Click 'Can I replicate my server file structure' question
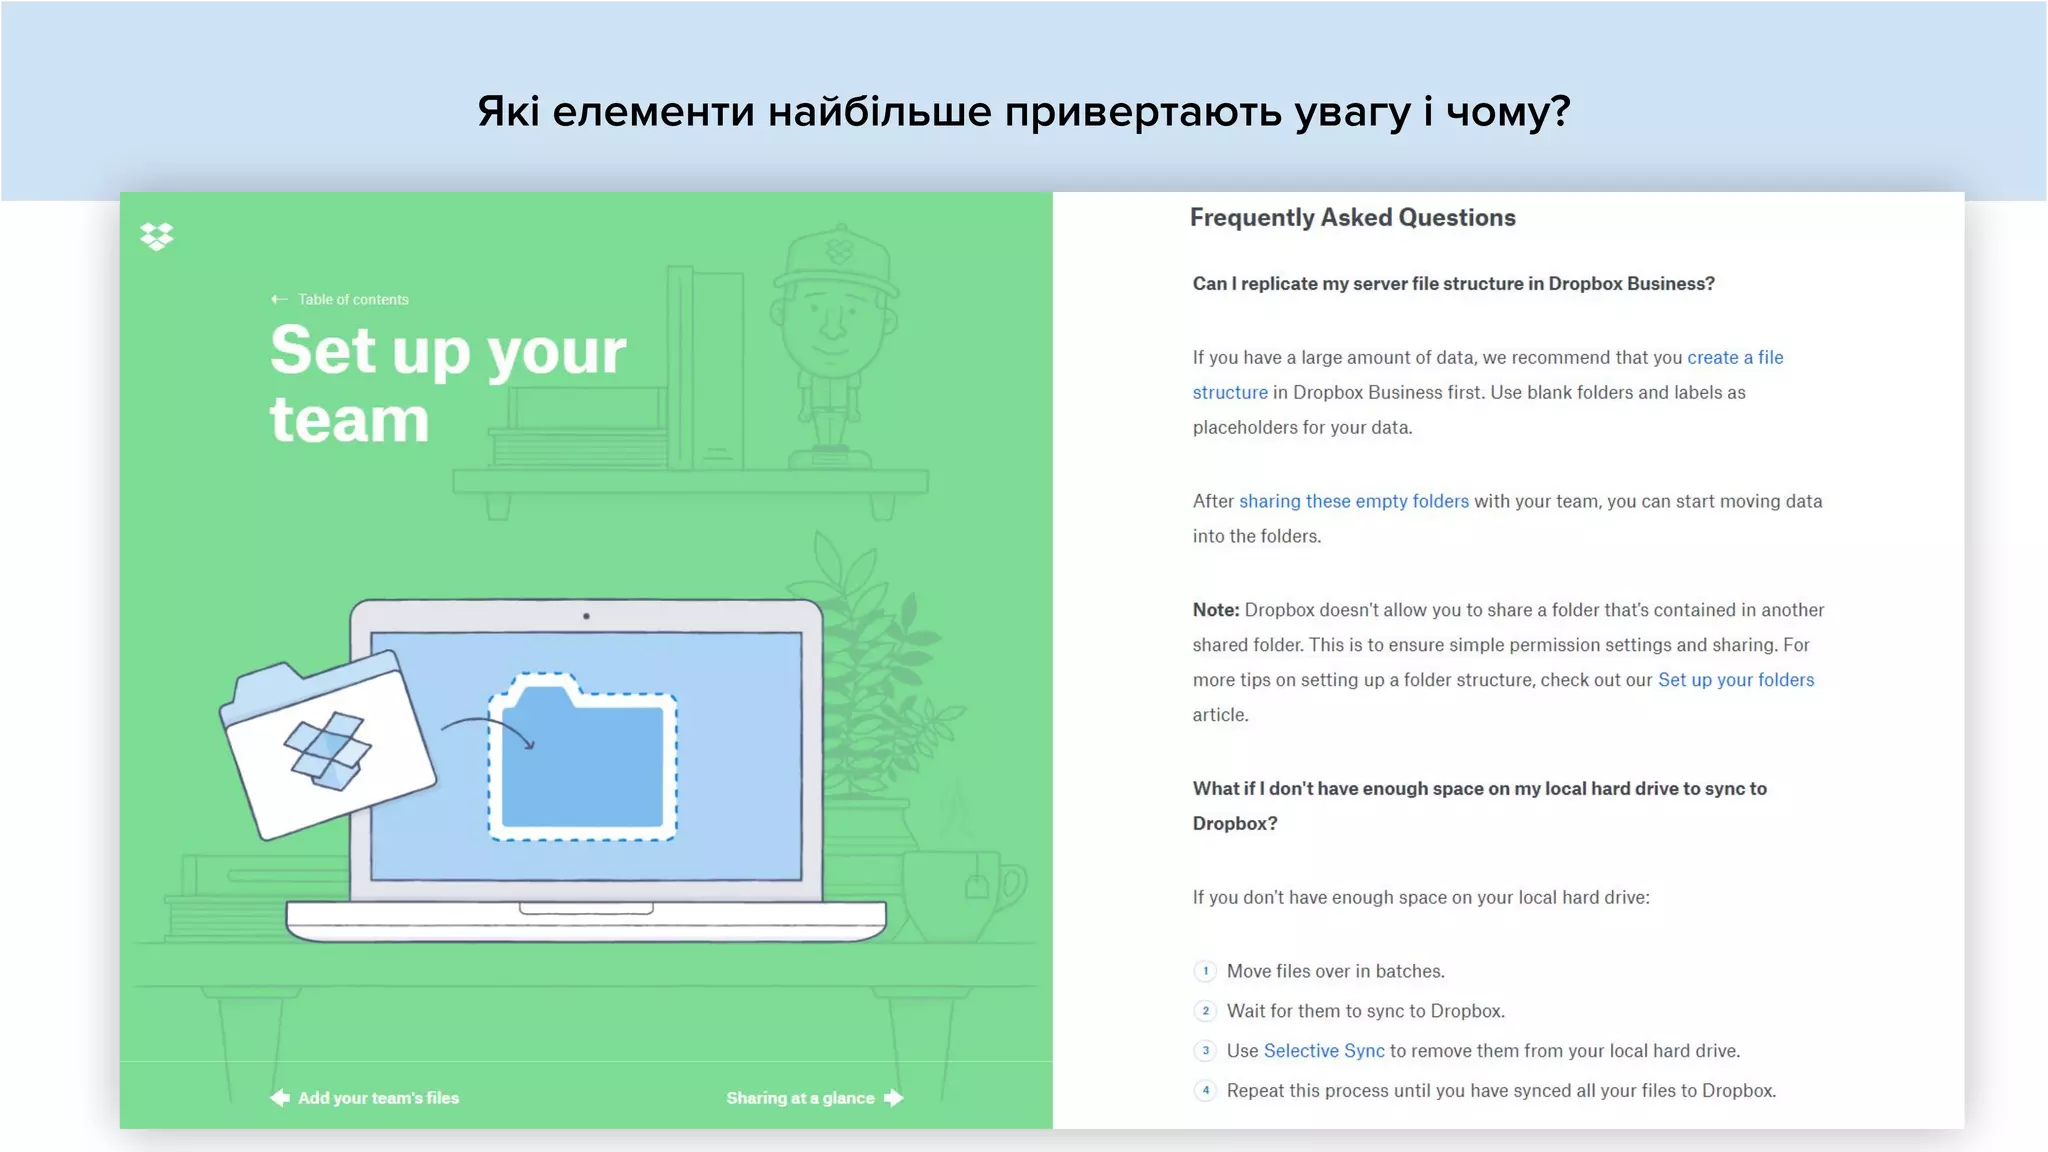 tap(1453, 284)
